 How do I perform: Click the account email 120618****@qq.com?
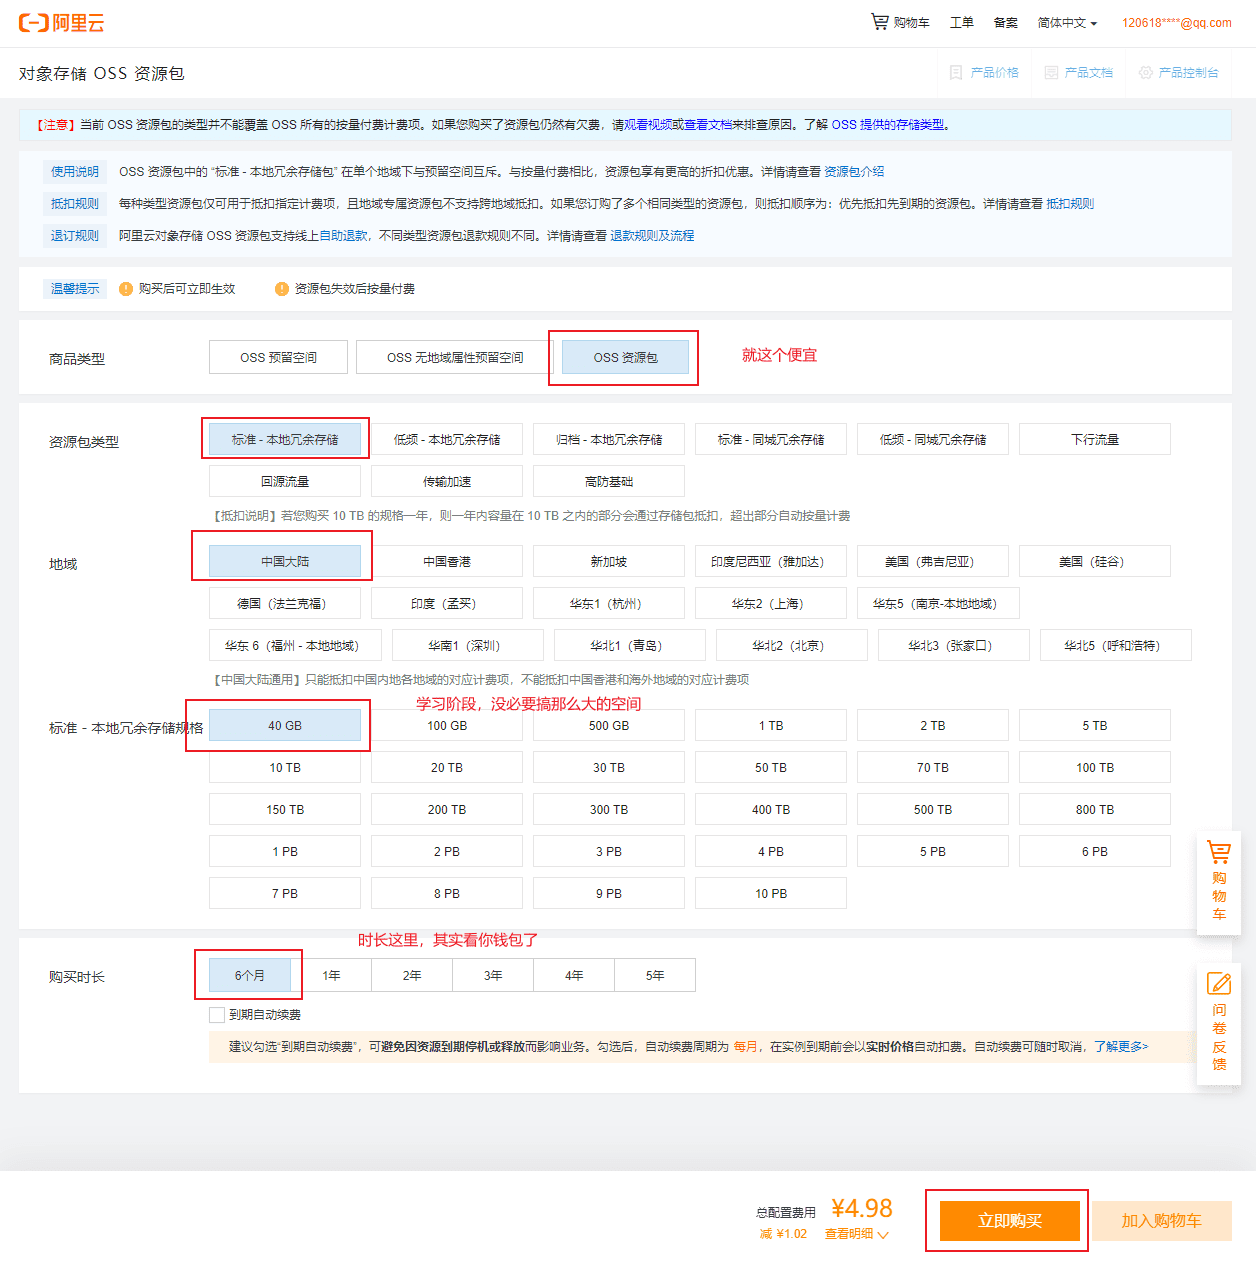click(x=1177, y=23)
